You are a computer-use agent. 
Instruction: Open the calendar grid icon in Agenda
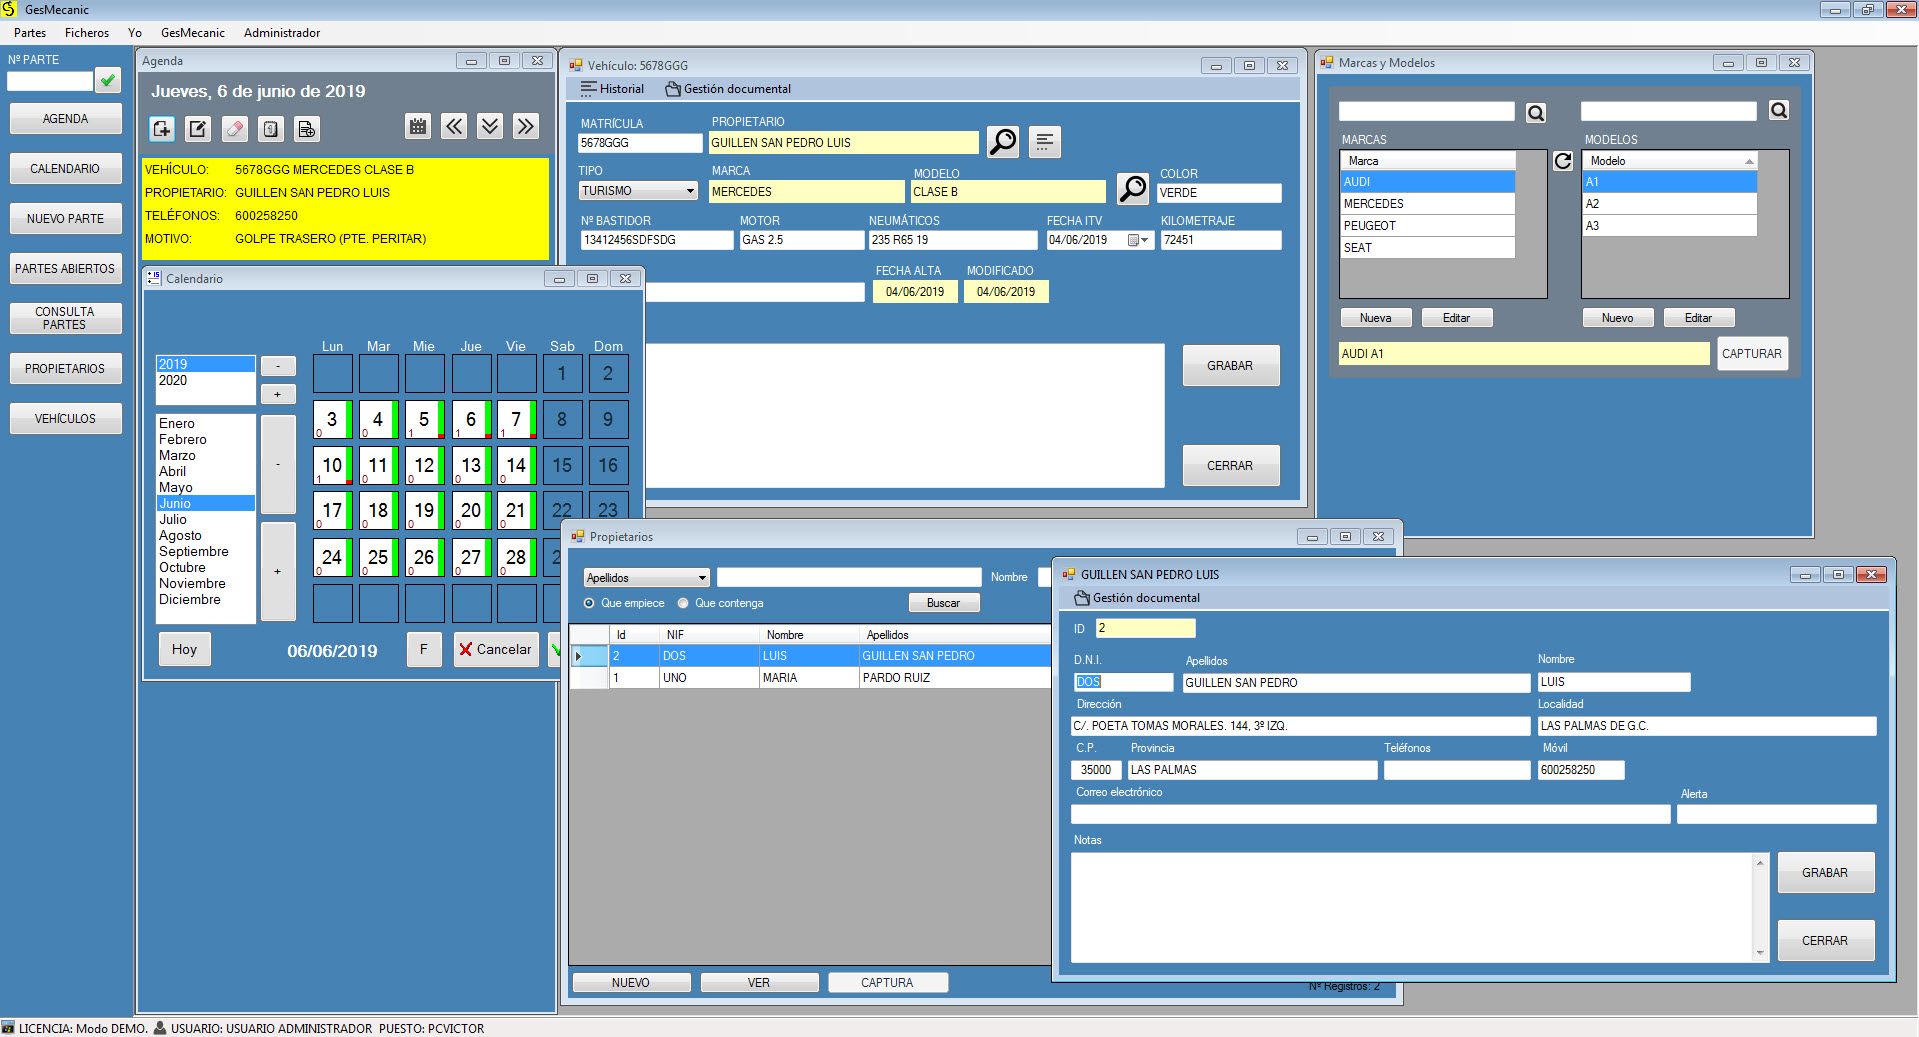coord(418,126)
